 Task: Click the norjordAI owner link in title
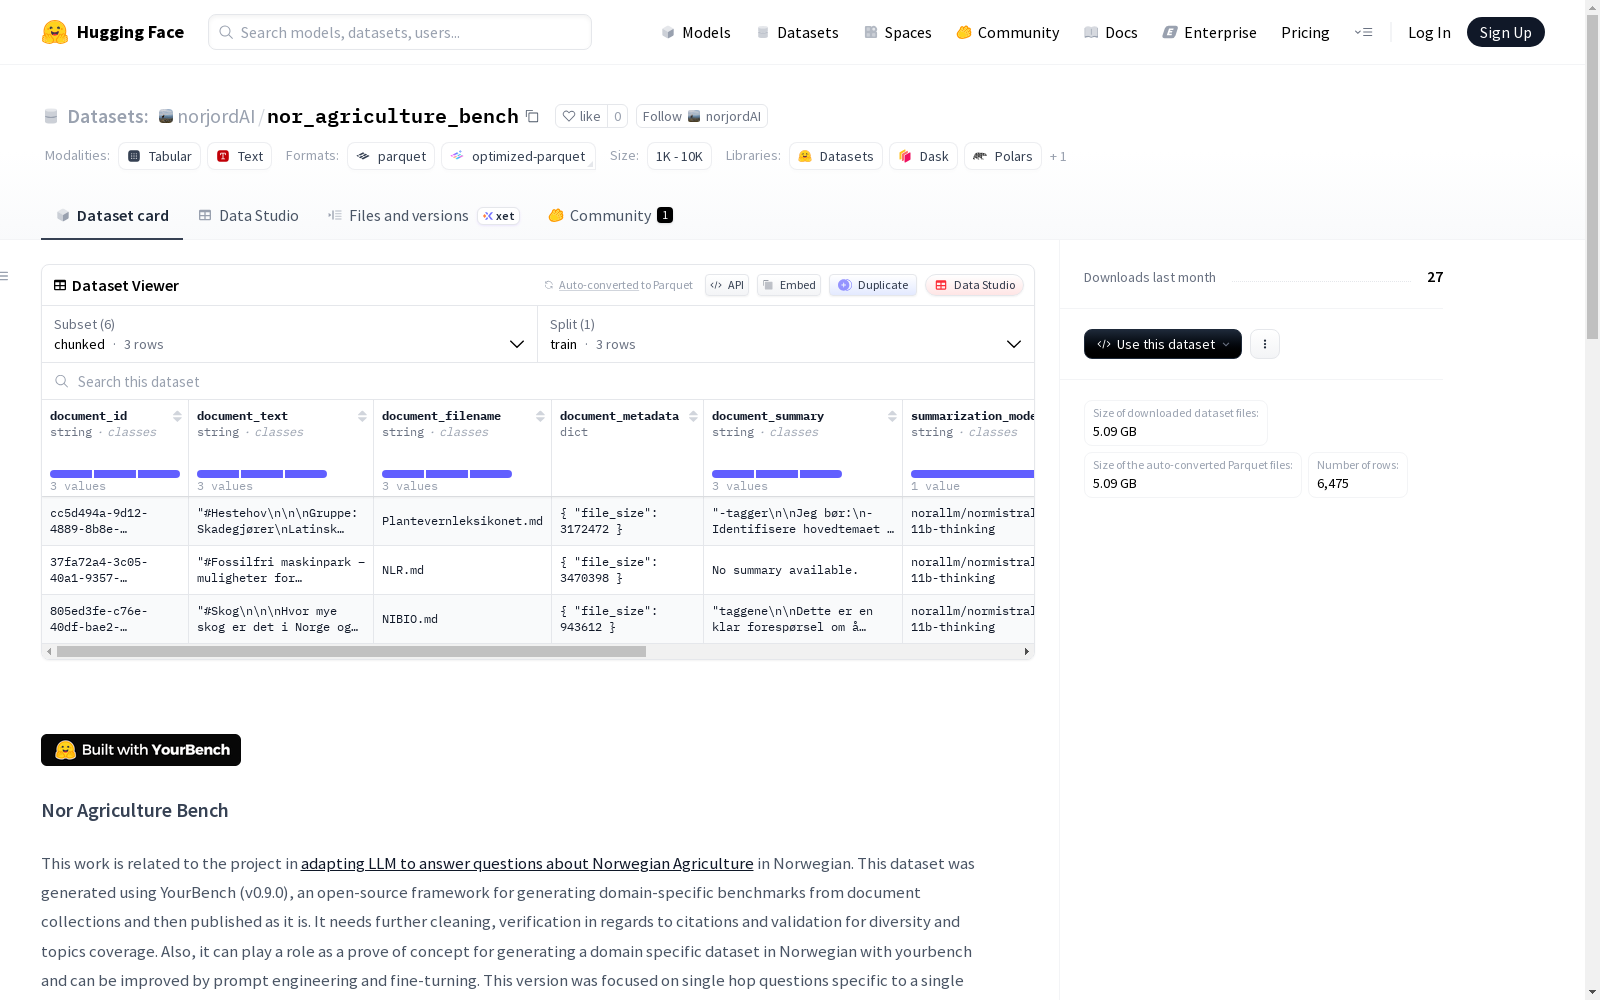pos(216,116)
